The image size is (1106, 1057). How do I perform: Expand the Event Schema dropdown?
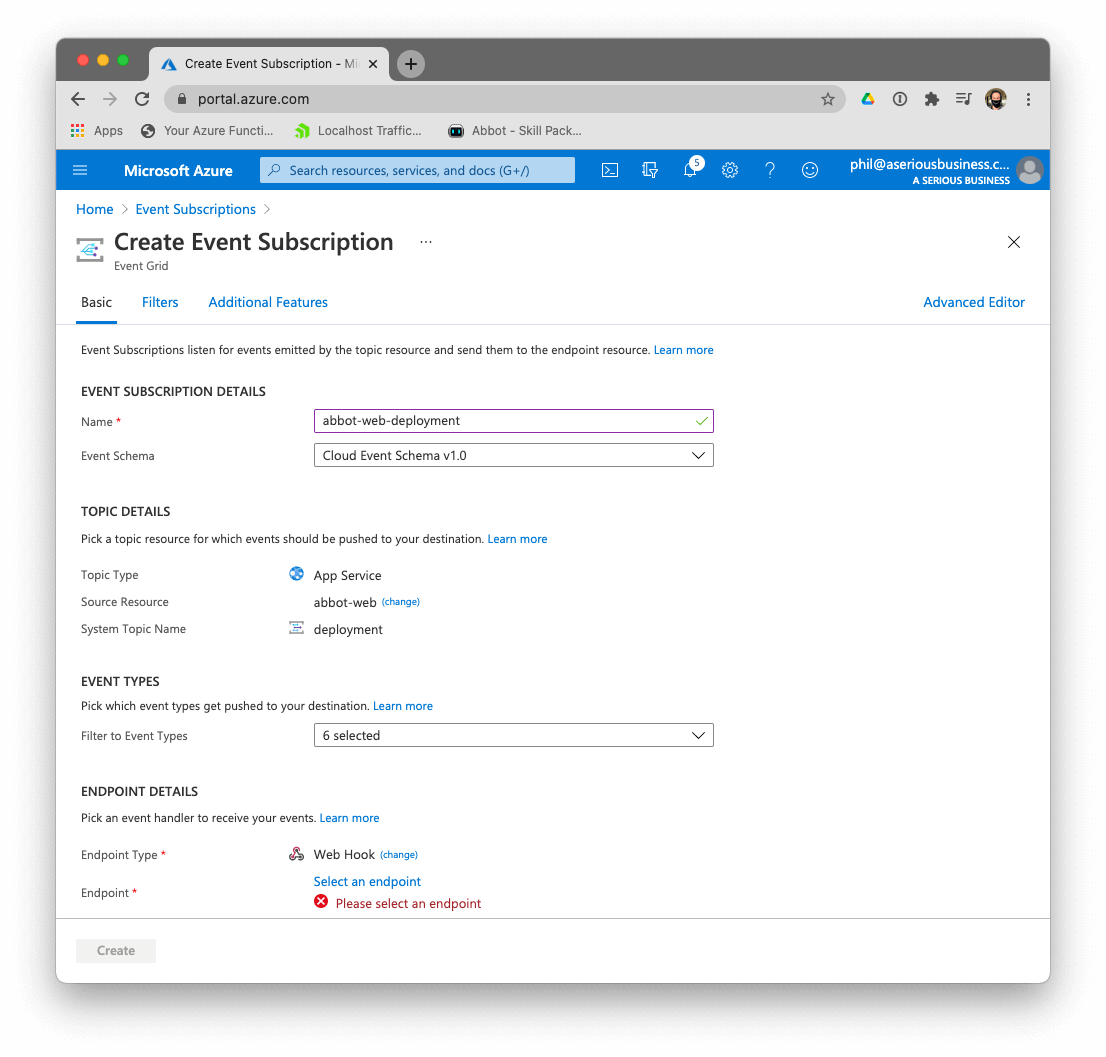pyautogui.click(x=514, y=456)
